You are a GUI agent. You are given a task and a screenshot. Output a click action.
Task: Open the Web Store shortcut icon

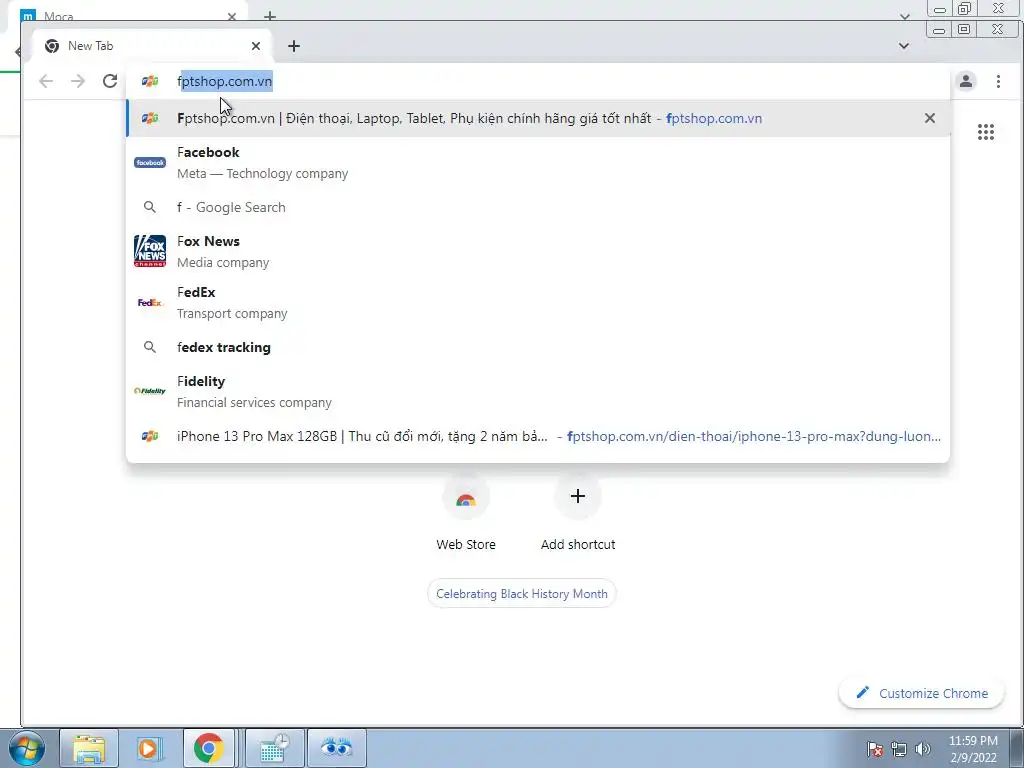[466, 497]
